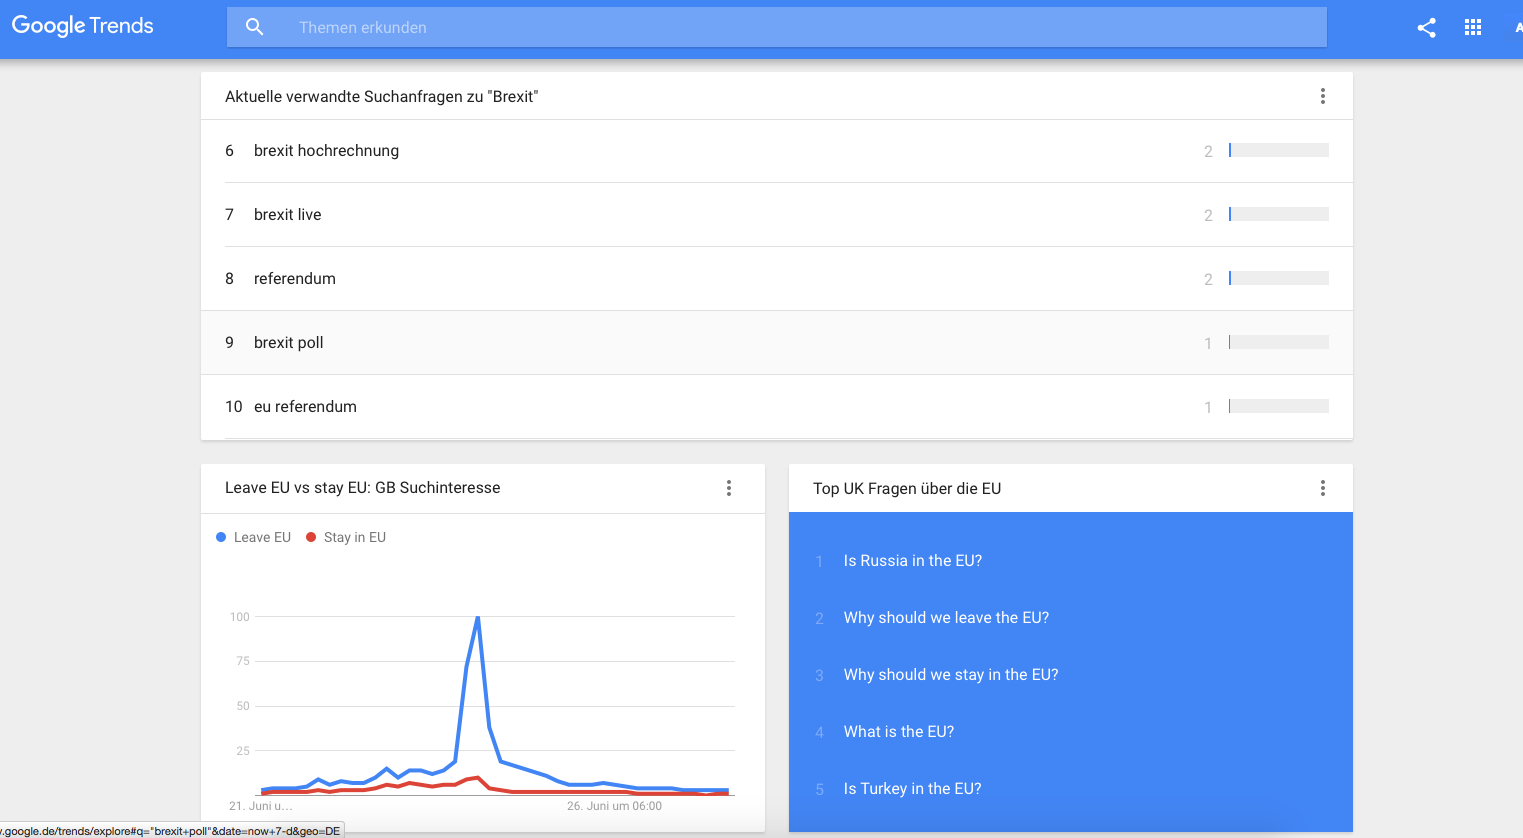Open the Google apps grid

tap(1473, 28)
